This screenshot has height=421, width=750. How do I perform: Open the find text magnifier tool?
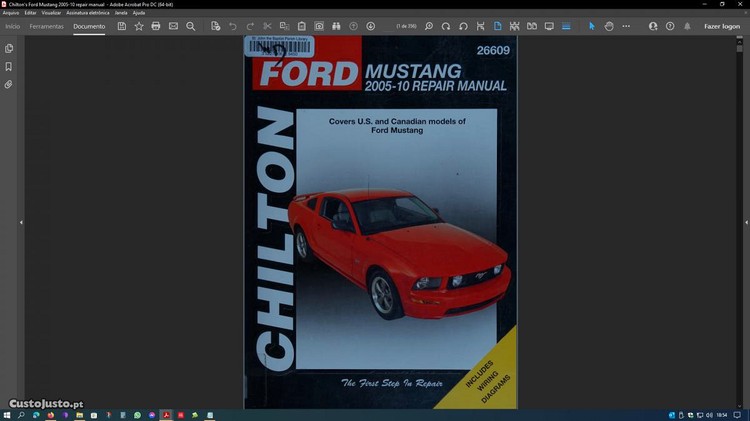tap(191, 26)
